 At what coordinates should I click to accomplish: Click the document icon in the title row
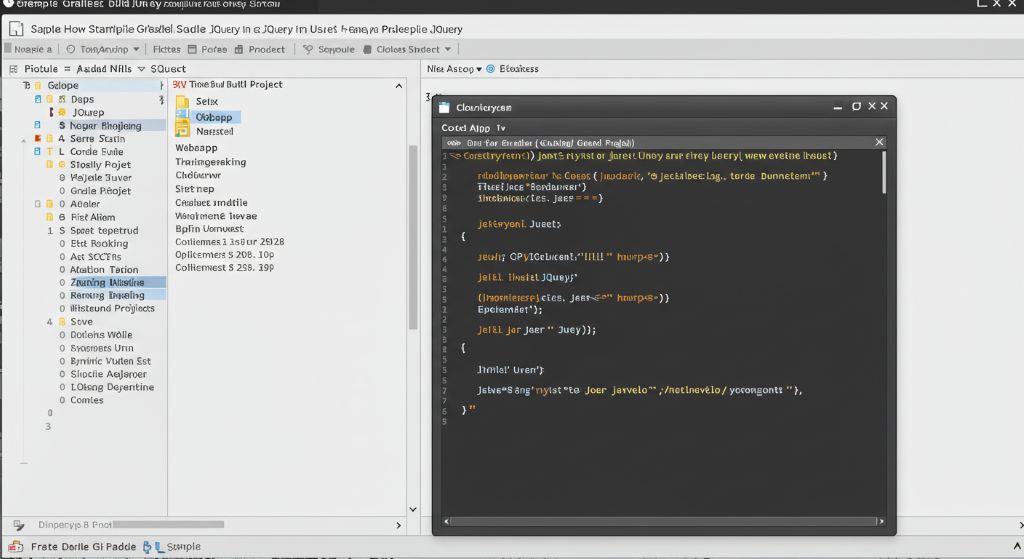pyautogui.click(x=15, y=29)
